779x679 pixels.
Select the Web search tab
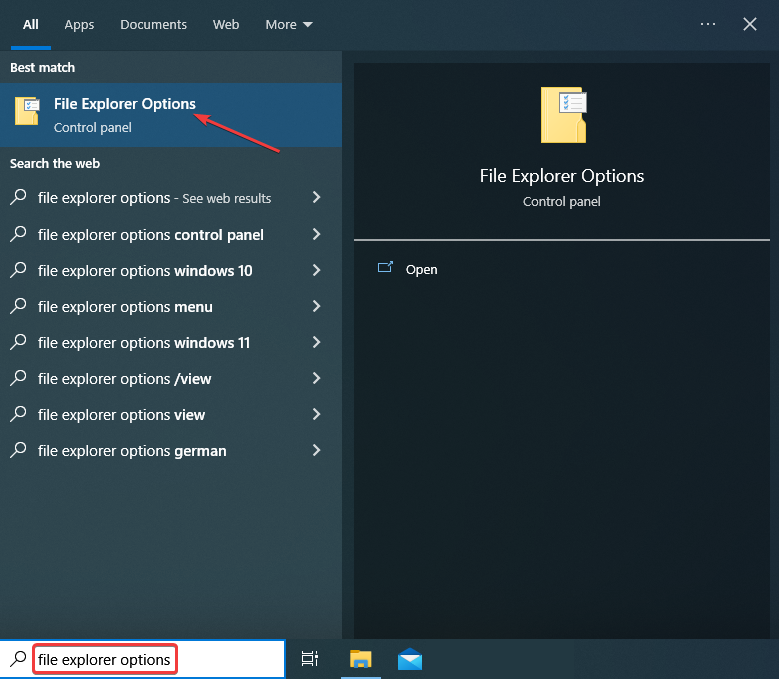226,24
